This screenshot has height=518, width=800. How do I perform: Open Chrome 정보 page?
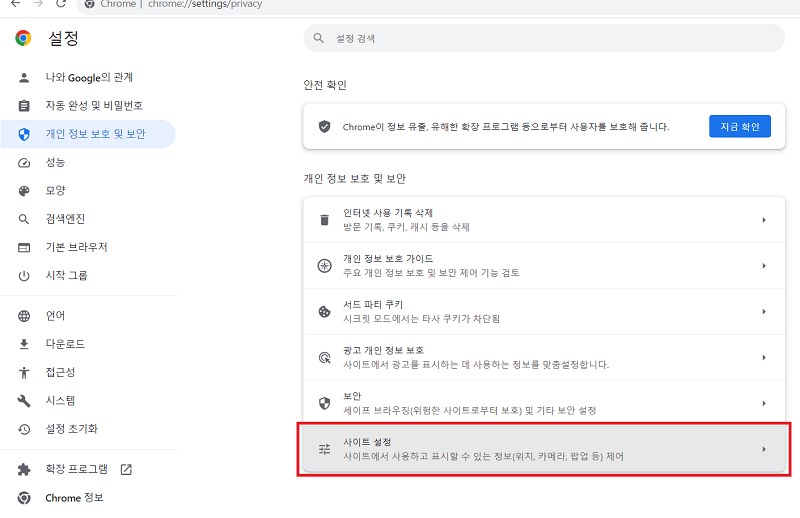click(x=74, y=498)
